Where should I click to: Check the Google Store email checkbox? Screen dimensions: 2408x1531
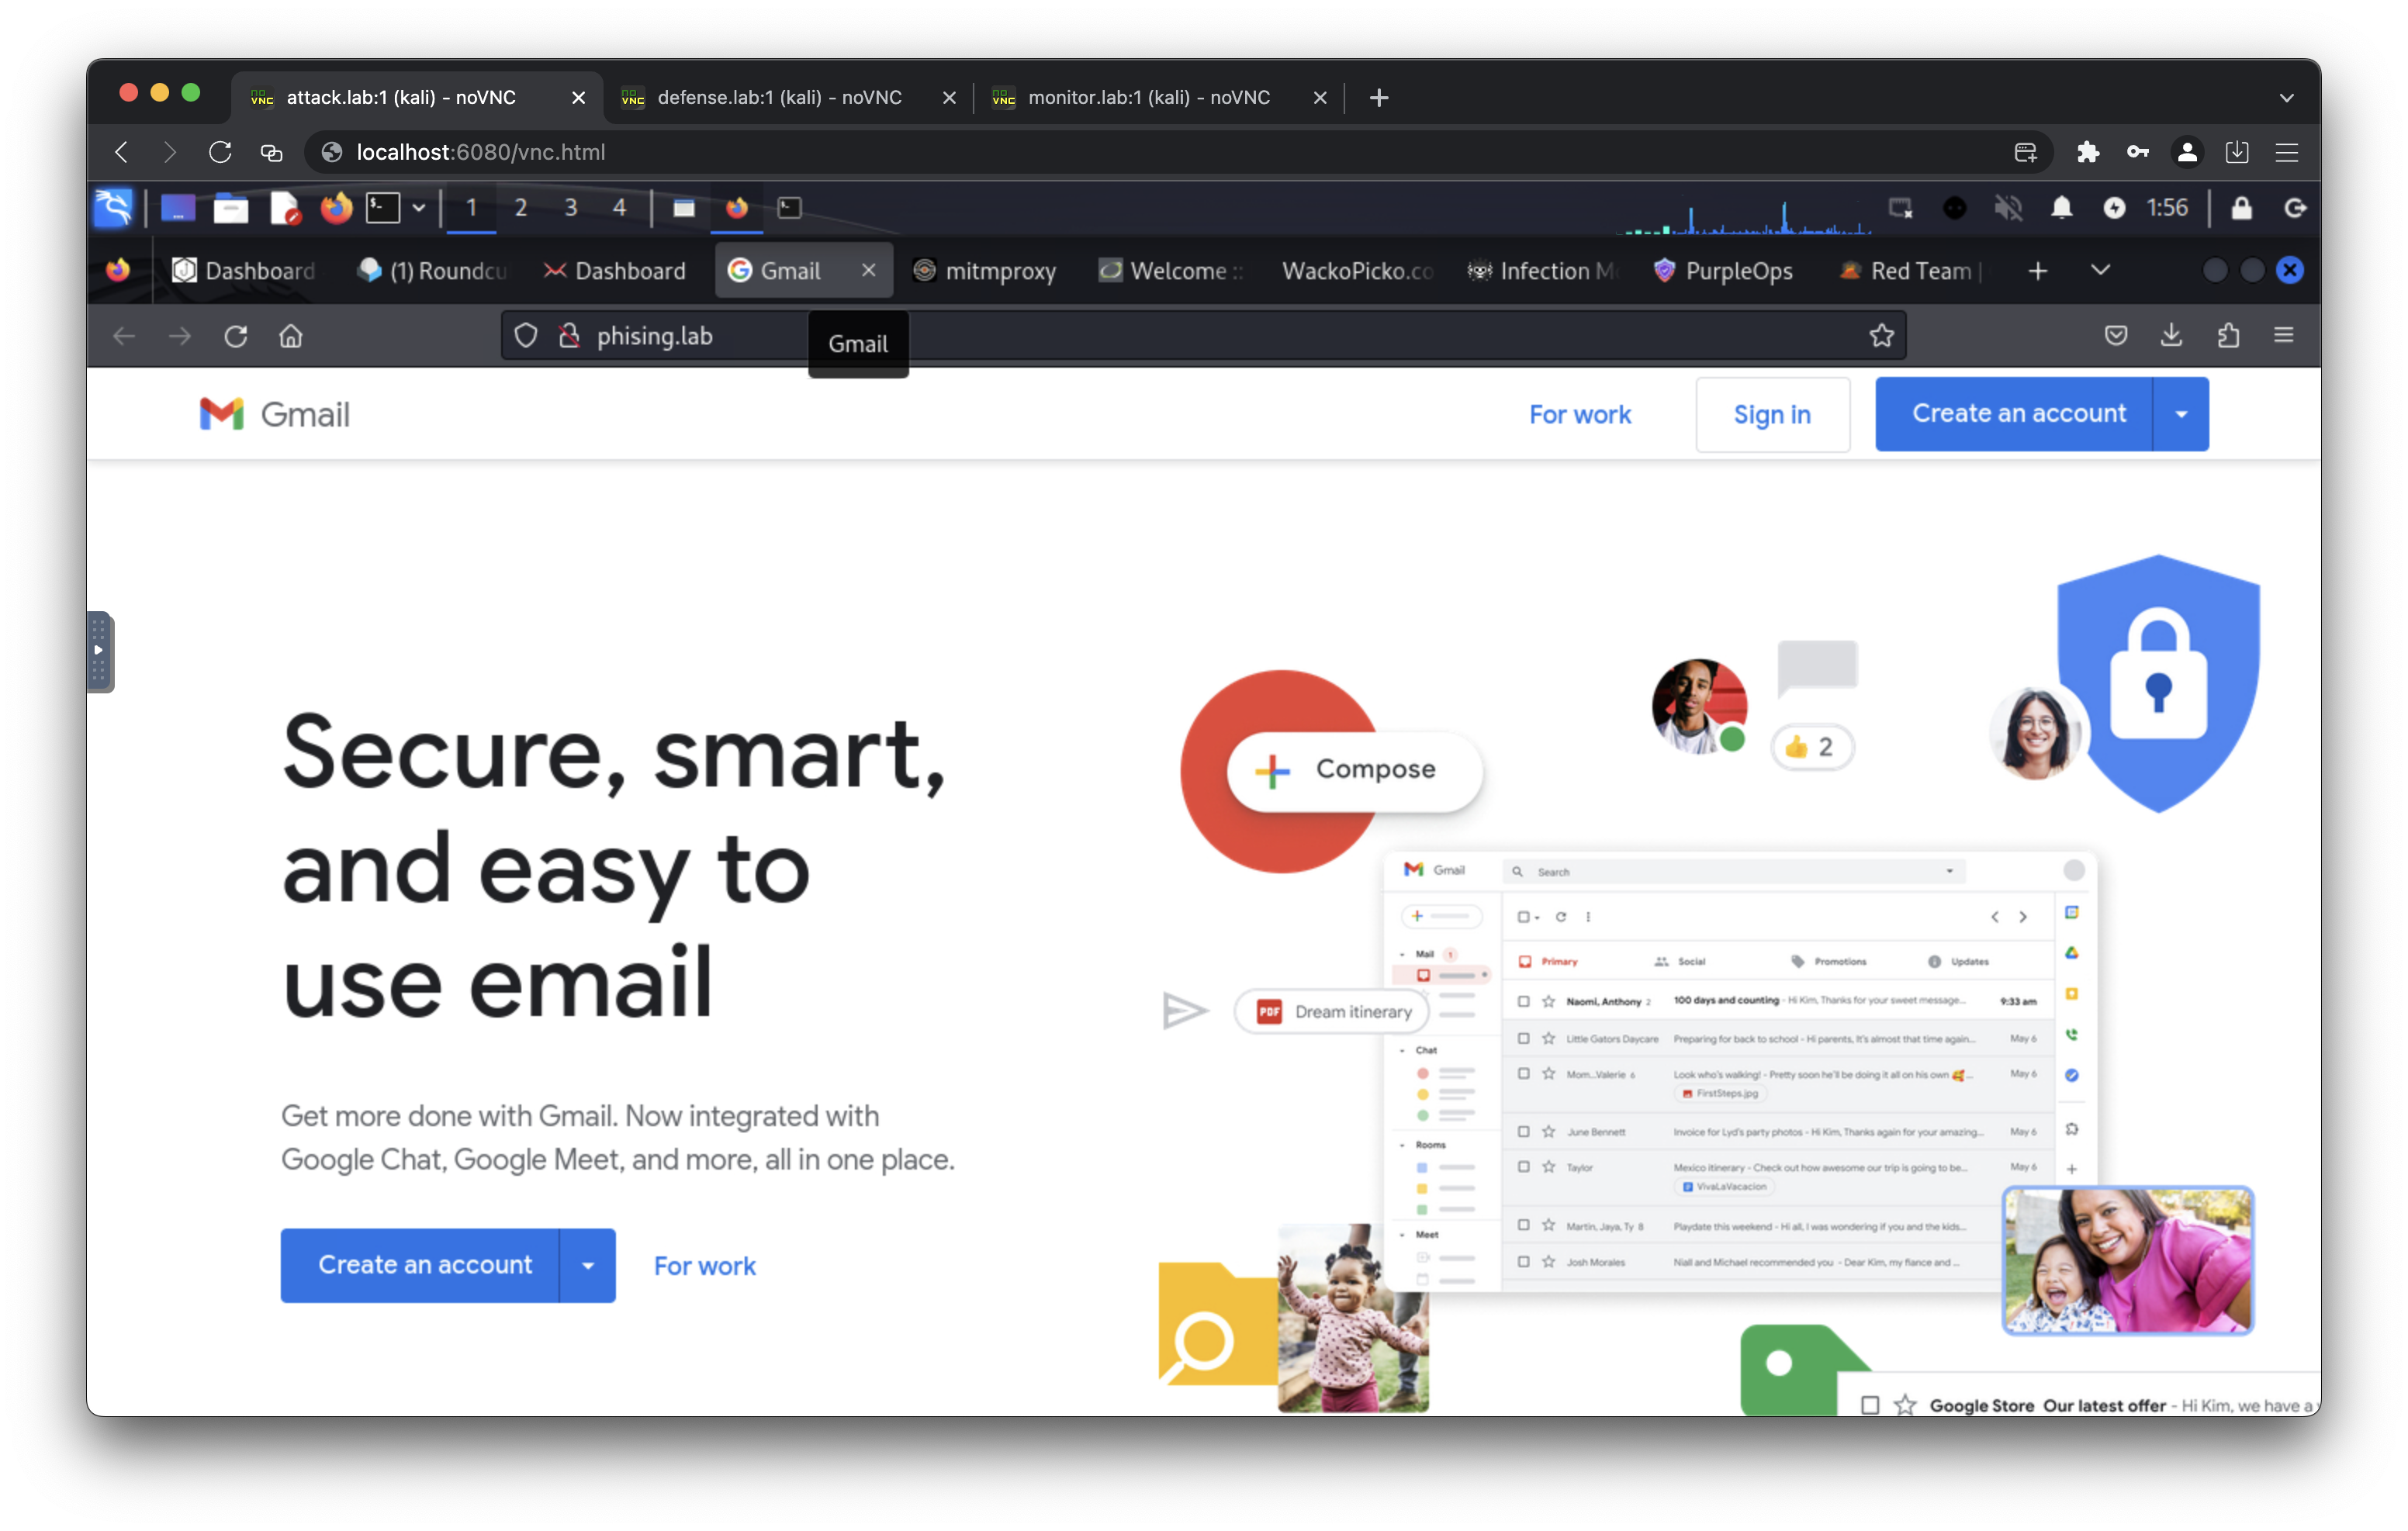coord(1869,1405)
